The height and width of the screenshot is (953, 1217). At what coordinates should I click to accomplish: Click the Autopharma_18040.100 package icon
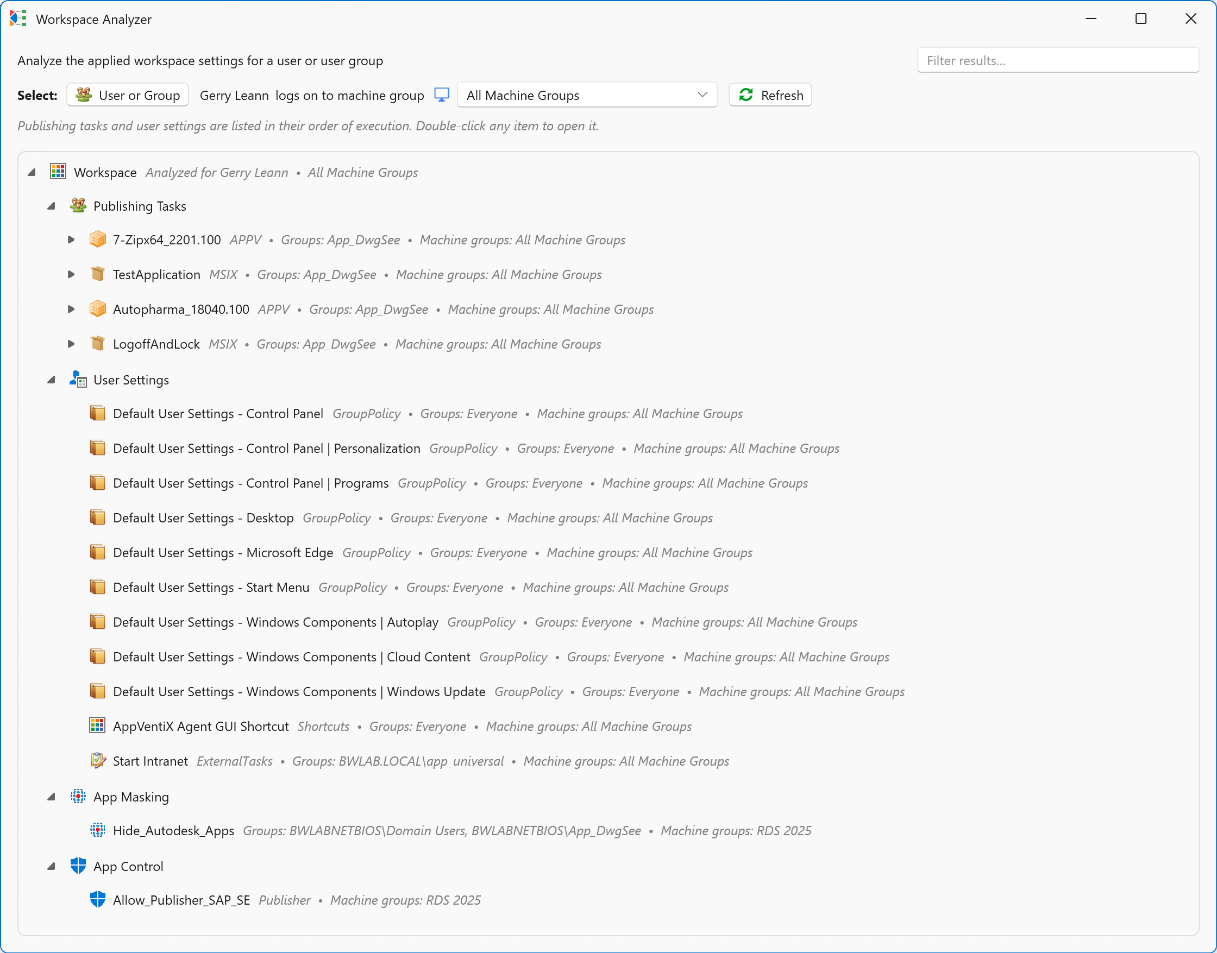(97, 309)
